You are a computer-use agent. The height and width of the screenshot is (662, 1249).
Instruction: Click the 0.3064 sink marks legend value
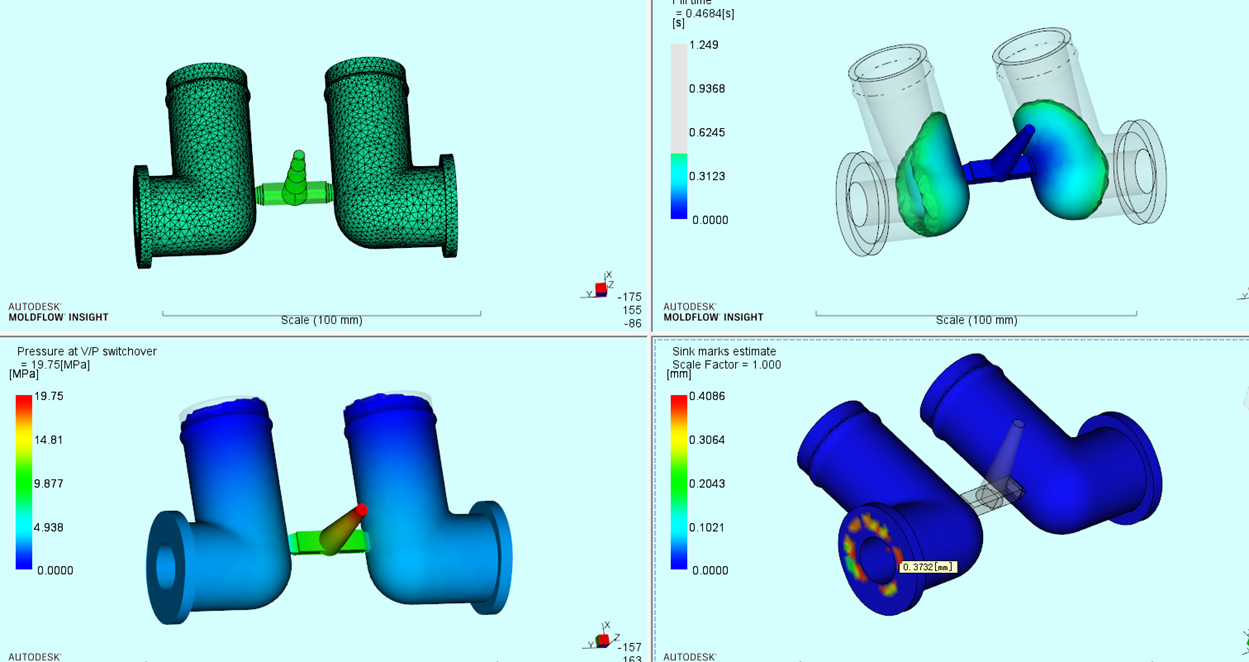tap(707, 440)
